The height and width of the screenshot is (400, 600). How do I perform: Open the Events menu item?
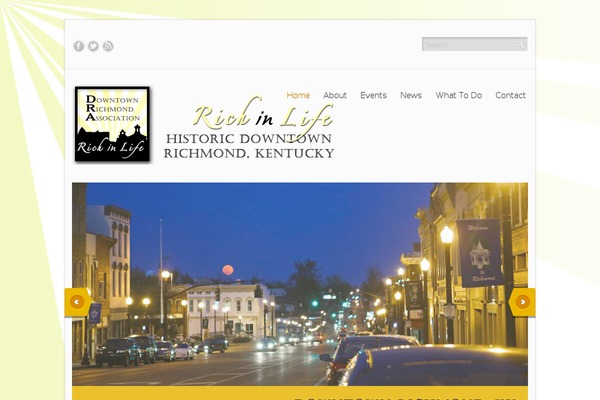click(373, 95)
